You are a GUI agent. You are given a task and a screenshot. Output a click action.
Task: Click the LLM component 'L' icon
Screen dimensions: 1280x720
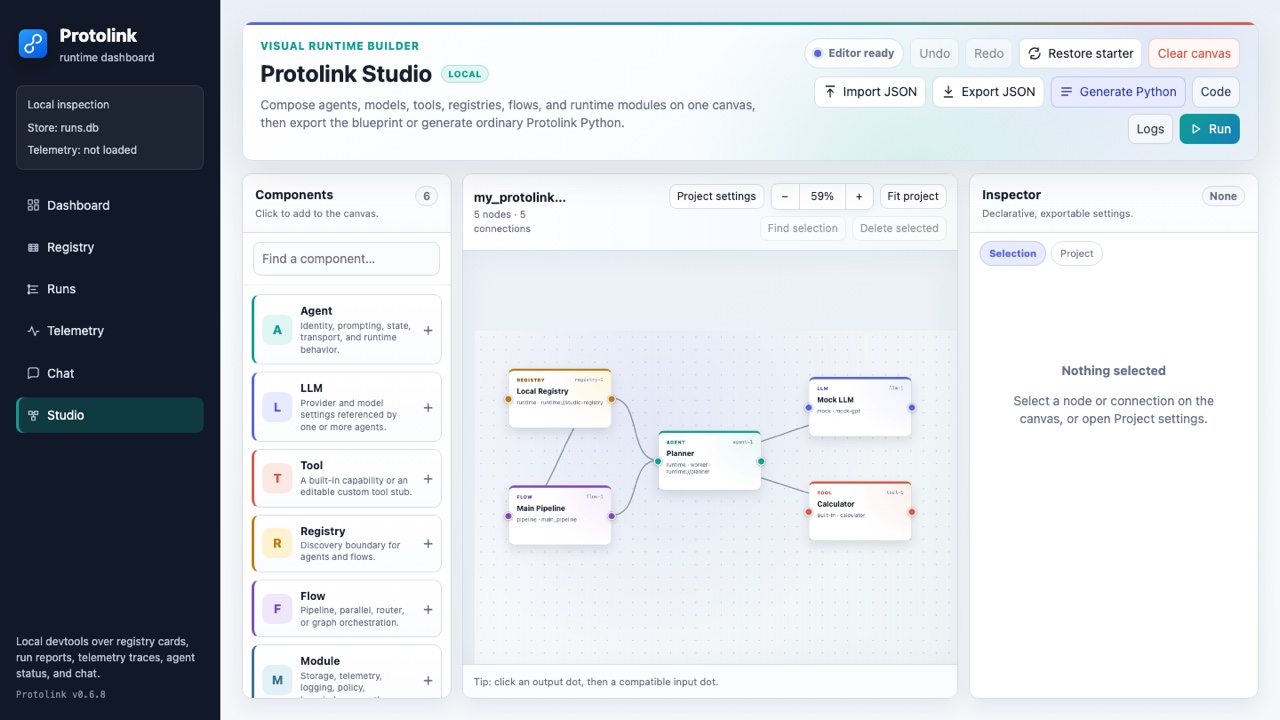(277, 407)
